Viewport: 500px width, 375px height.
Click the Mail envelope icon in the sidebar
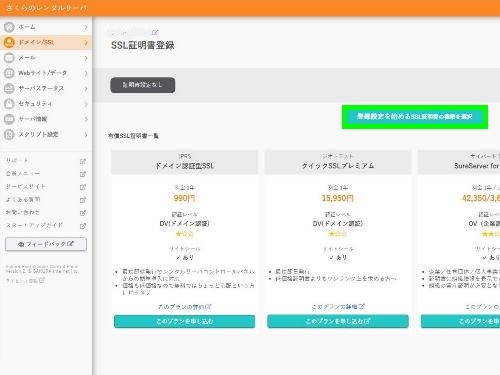(9, 58)
